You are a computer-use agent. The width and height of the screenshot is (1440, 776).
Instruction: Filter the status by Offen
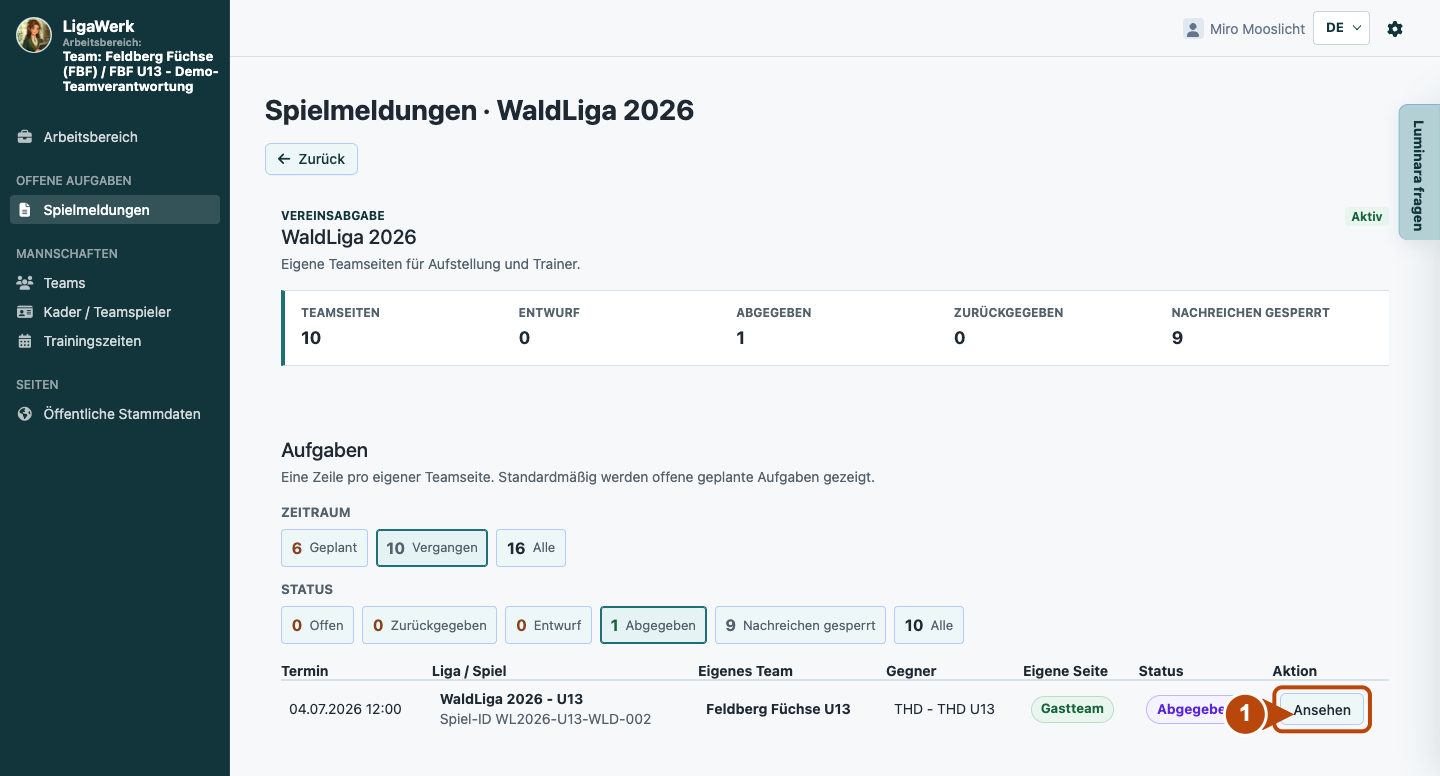coord(317,625)
